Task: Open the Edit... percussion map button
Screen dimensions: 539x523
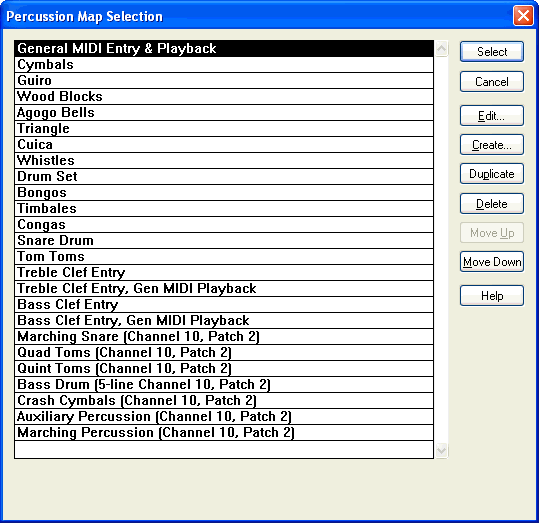Action: click(492, 116)
